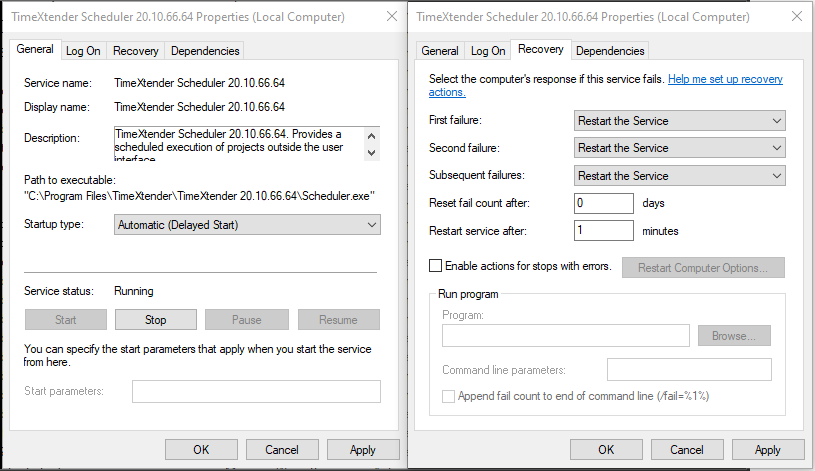Open Log On tab in right window
Screen dimensions: 815x471
(x=488, y=51)
